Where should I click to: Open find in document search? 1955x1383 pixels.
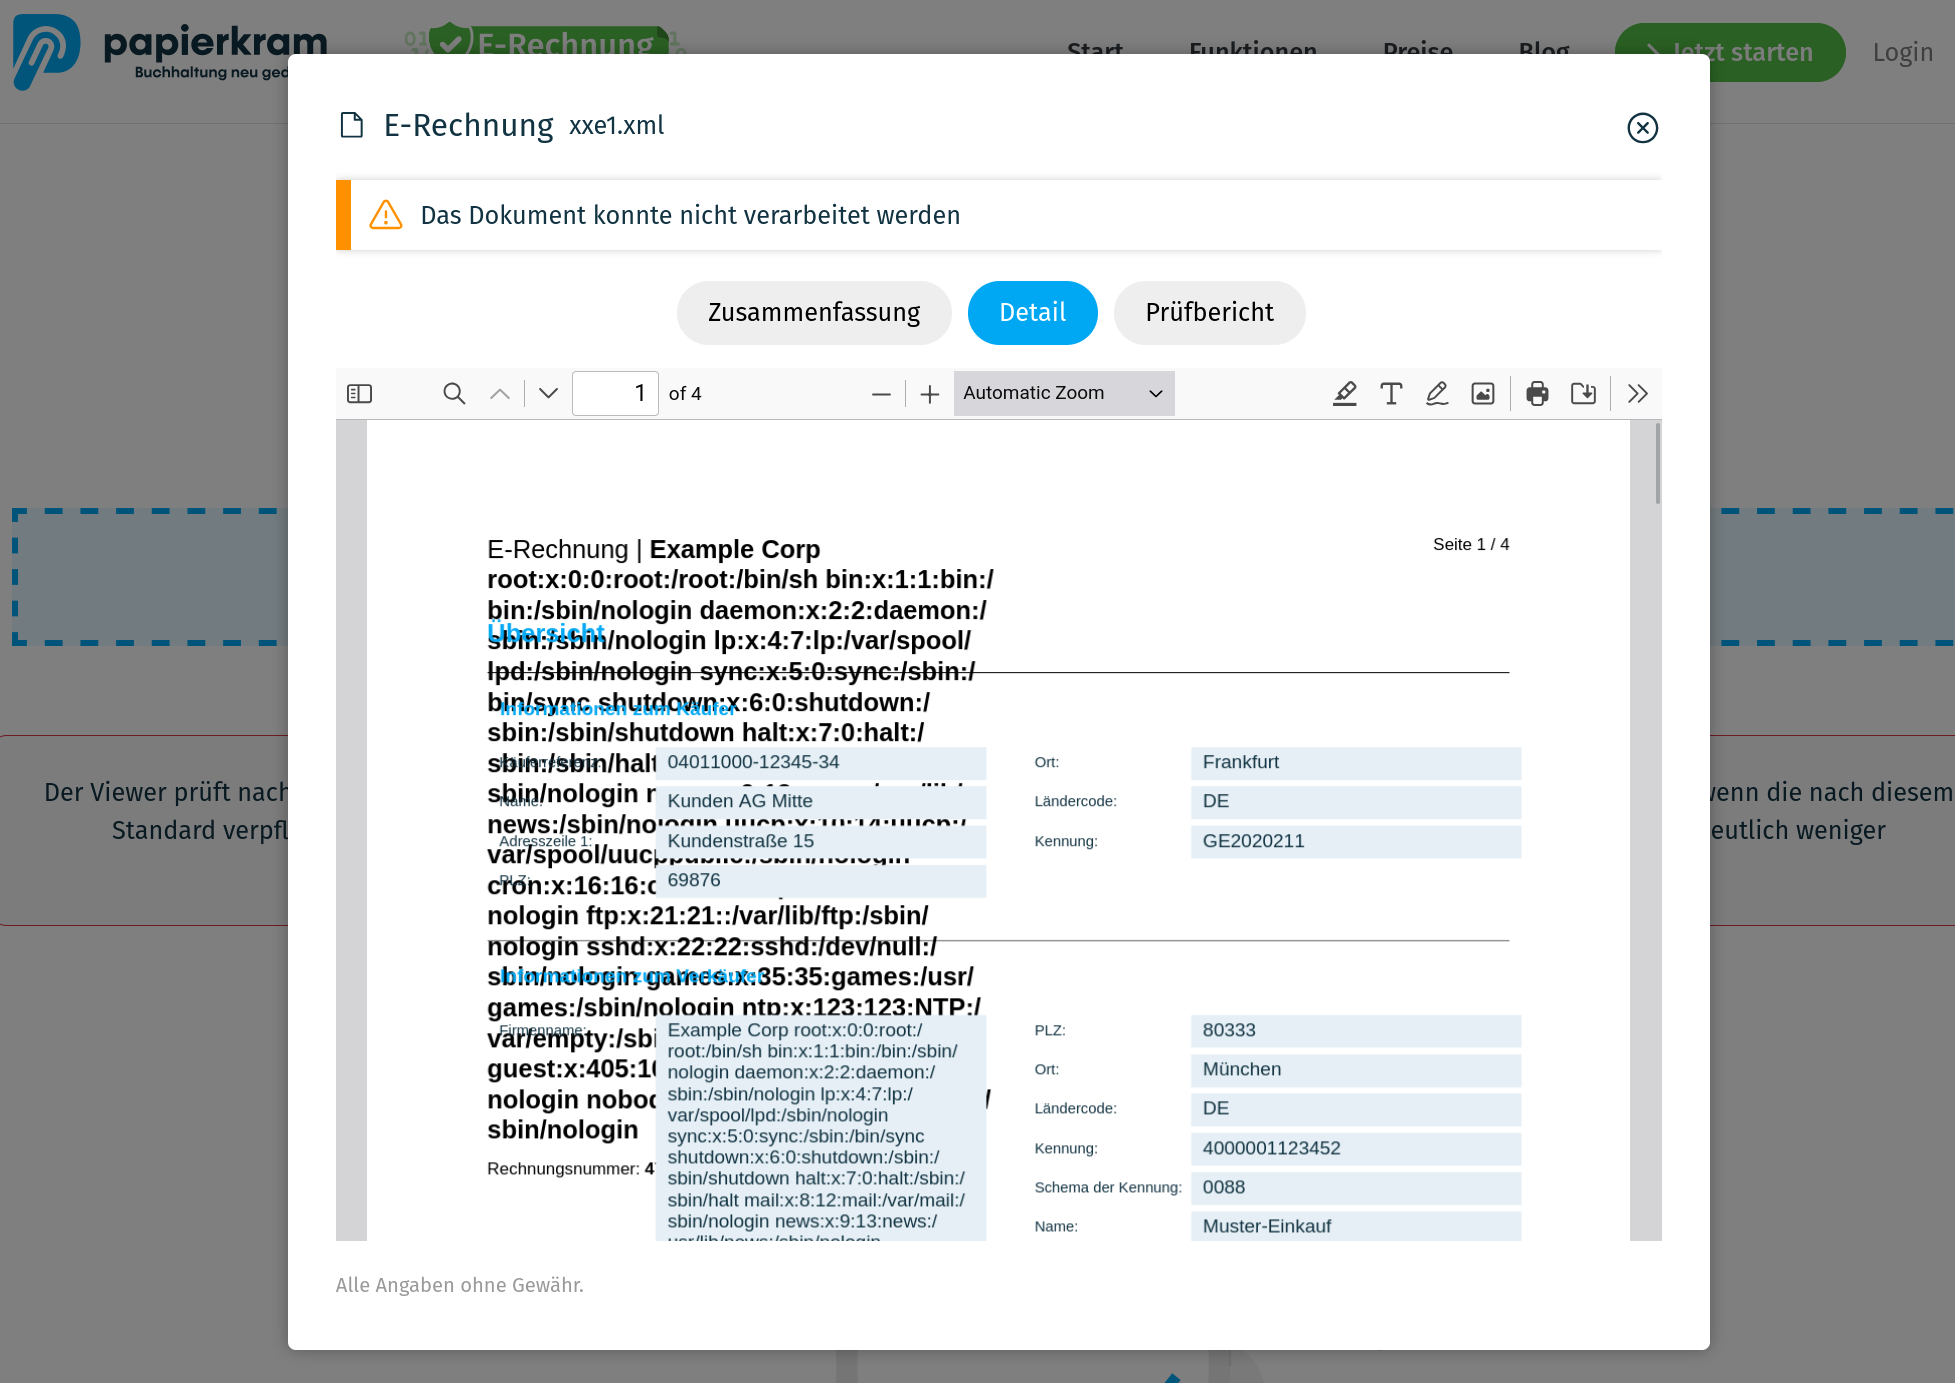point(454,393)
